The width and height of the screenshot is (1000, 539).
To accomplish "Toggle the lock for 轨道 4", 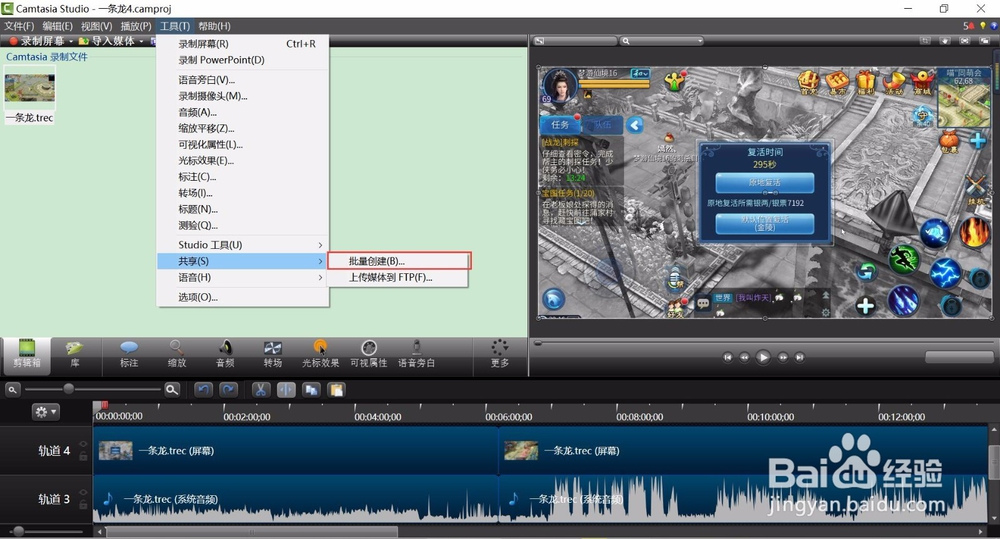I will point(83,456).
